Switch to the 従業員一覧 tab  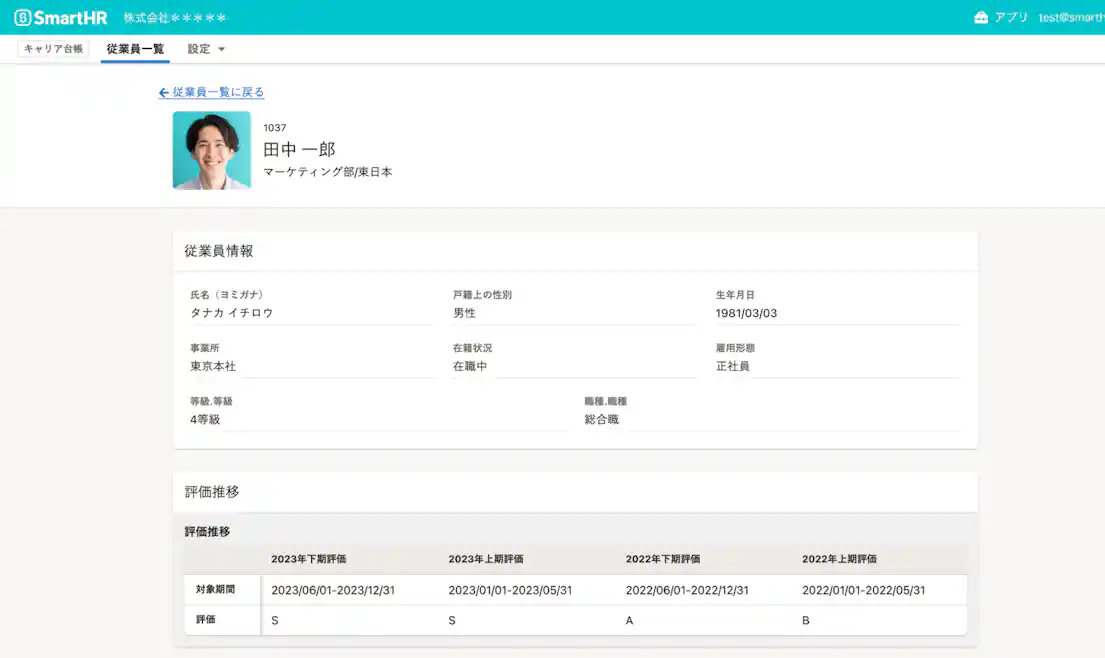coord(132,48)
